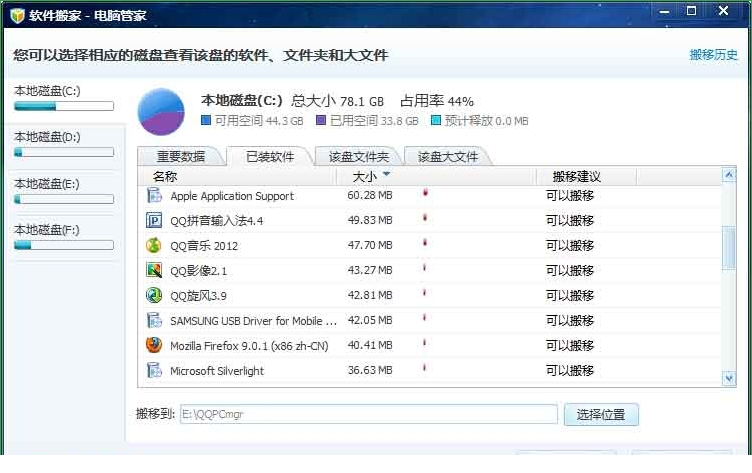
Task: Click the scrollbar up arrow in software list
Action: [x=729, y=175]
